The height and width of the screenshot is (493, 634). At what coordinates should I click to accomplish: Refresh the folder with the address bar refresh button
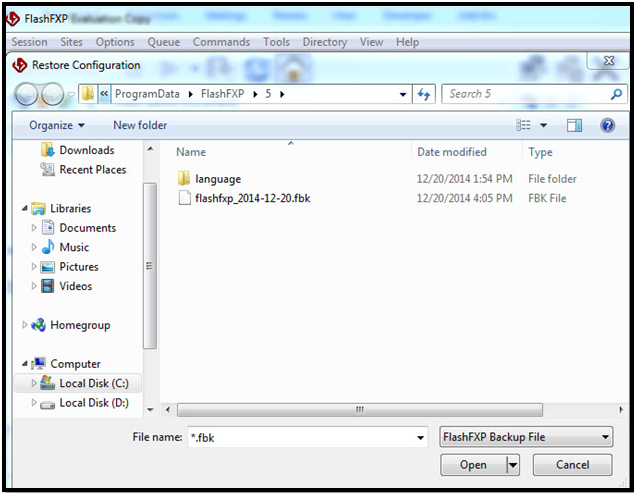coord(424,94)
